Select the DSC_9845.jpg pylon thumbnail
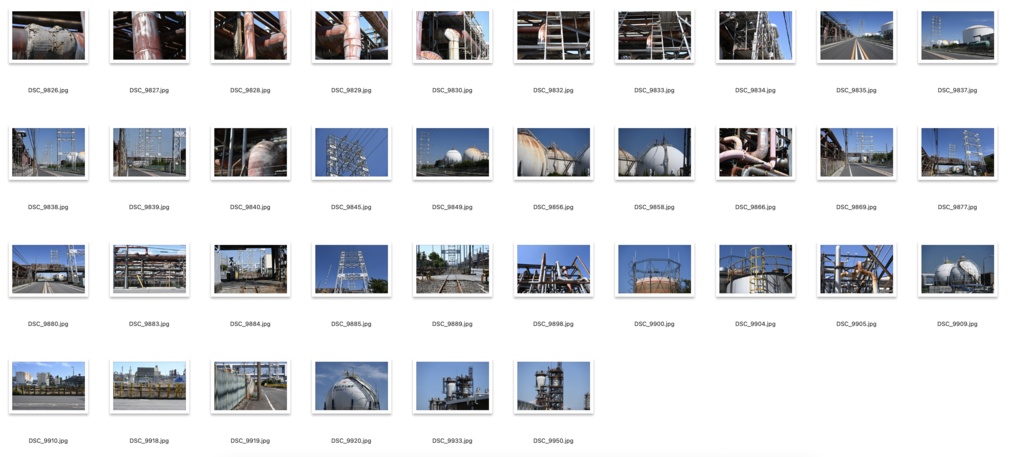 click(351, 153)
